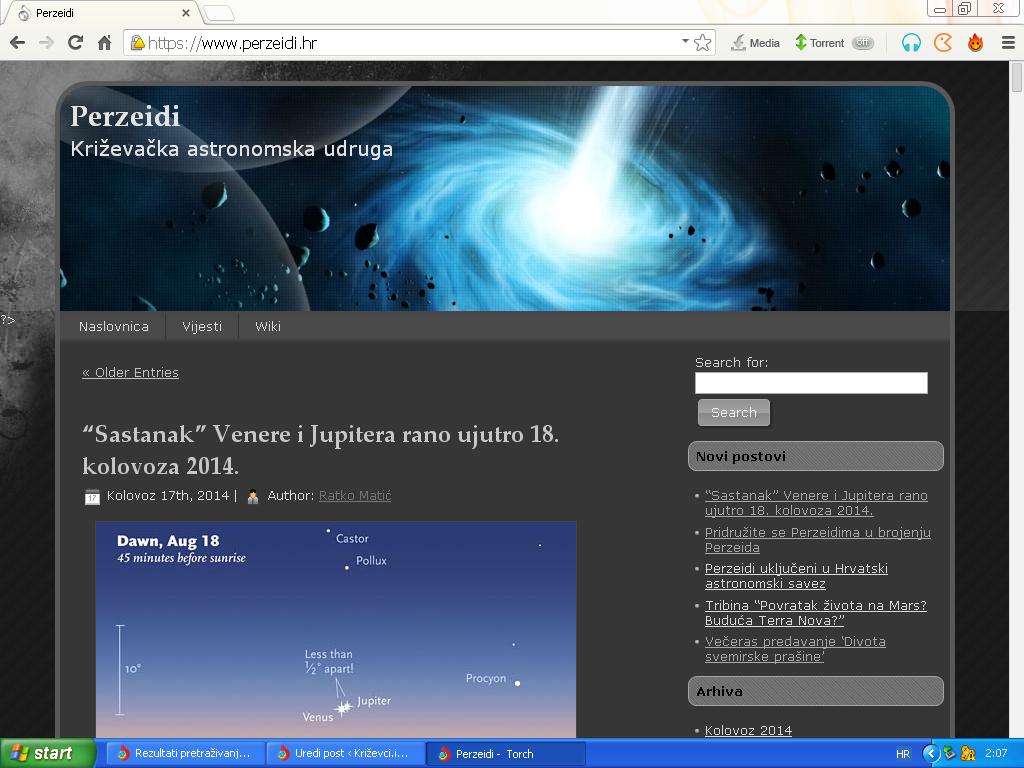Open the Windows start menu
Viewport: 1024px width, 768px height.
click(x=47, y=754)
